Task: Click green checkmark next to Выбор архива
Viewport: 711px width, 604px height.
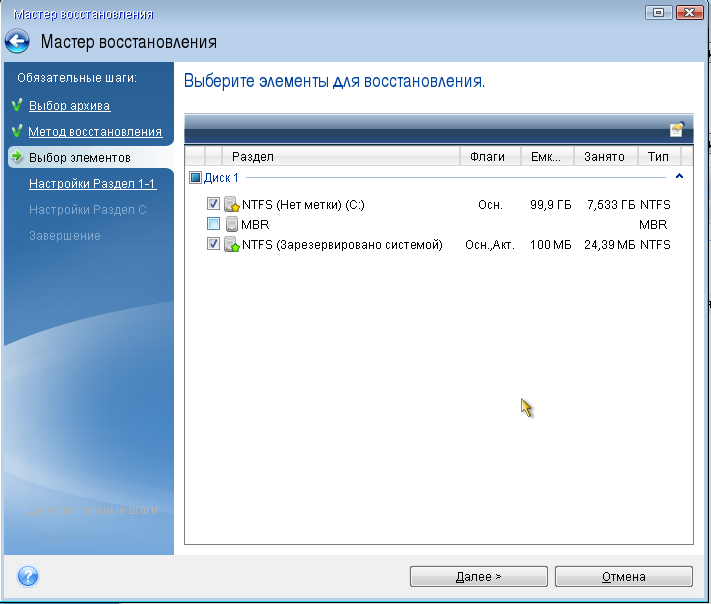Action: pos(17,105)
